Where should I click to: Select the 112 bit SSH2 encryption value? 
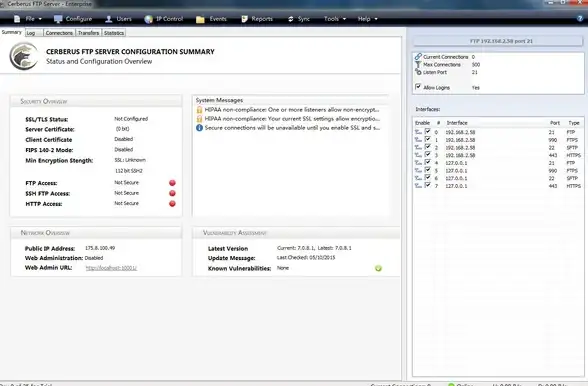click(129, 171)
